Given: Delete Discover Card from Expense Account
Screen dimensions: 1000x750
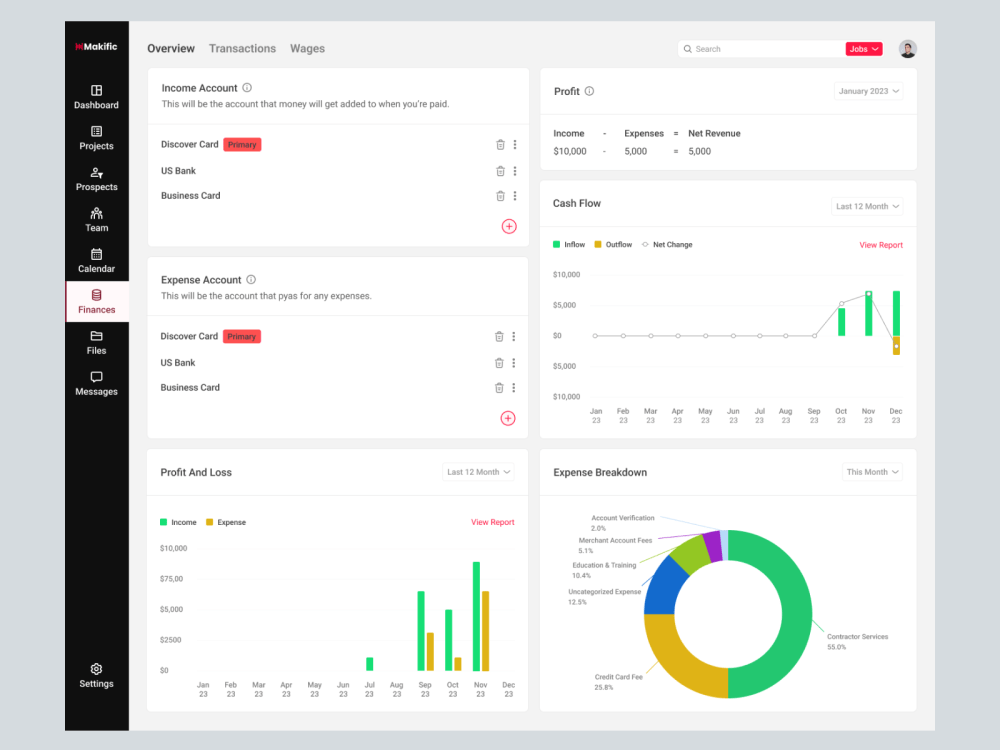Looking at the screenshot, I should [499, 337].
